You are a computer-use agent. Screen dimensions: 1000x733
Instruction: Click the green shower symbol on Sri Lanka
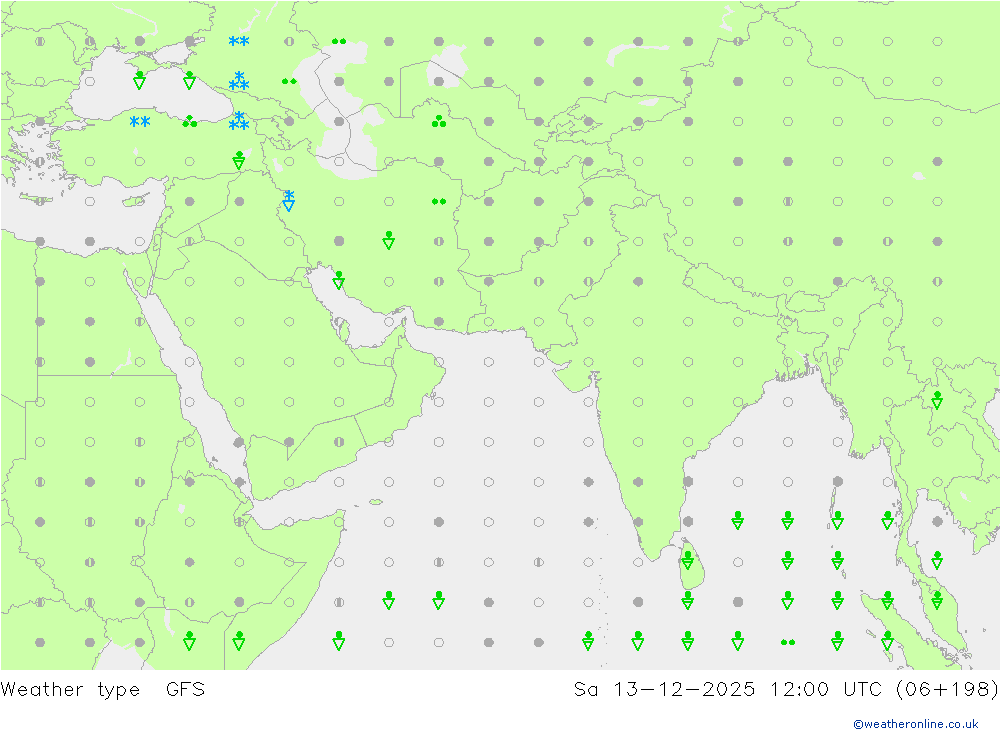coord(688,560)
